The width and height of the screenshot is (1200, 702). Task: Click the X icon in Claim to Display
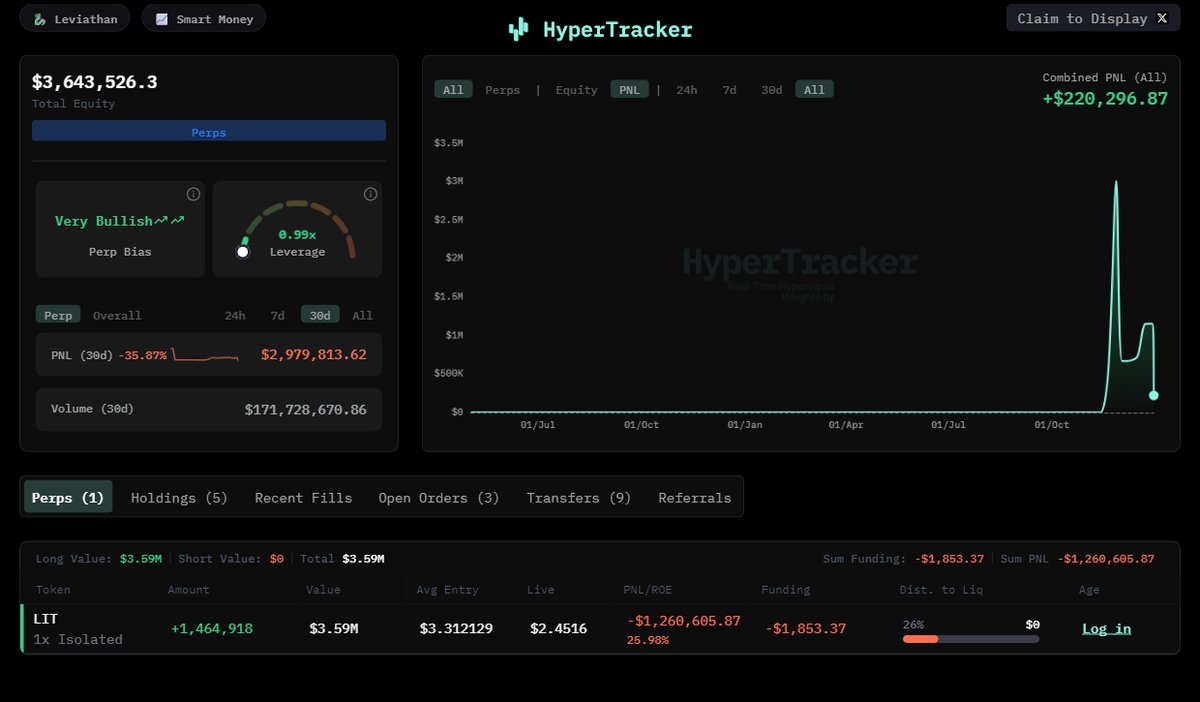tap(1161, 18)
